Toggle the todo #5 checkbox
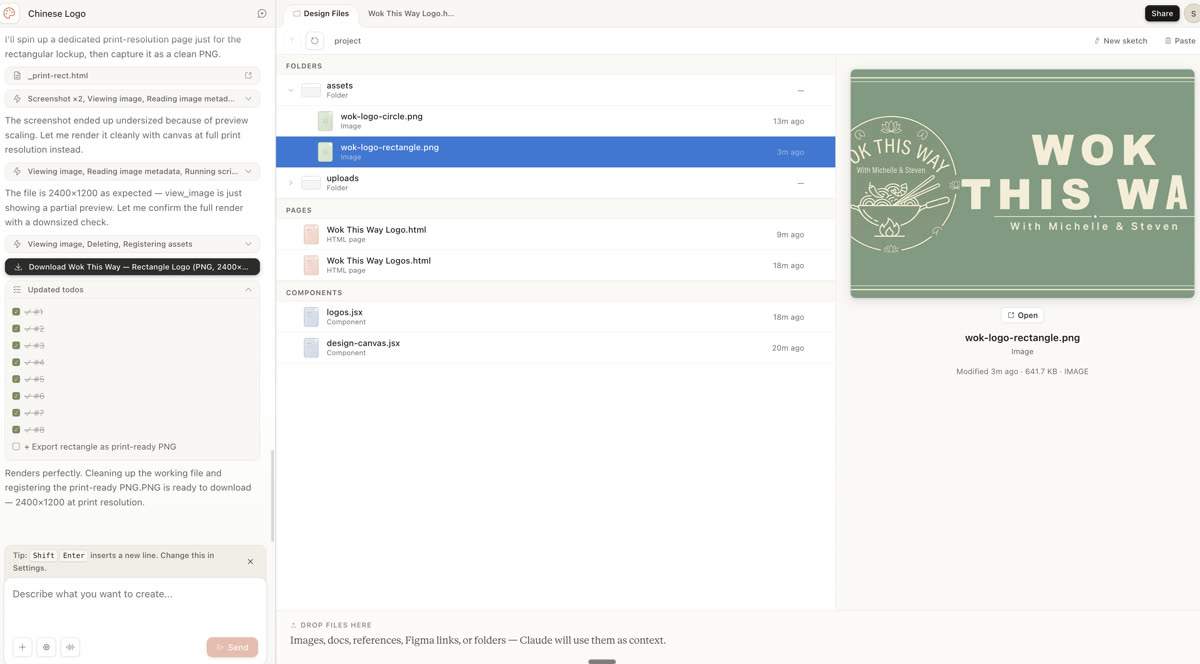 (x=16, y=379)
